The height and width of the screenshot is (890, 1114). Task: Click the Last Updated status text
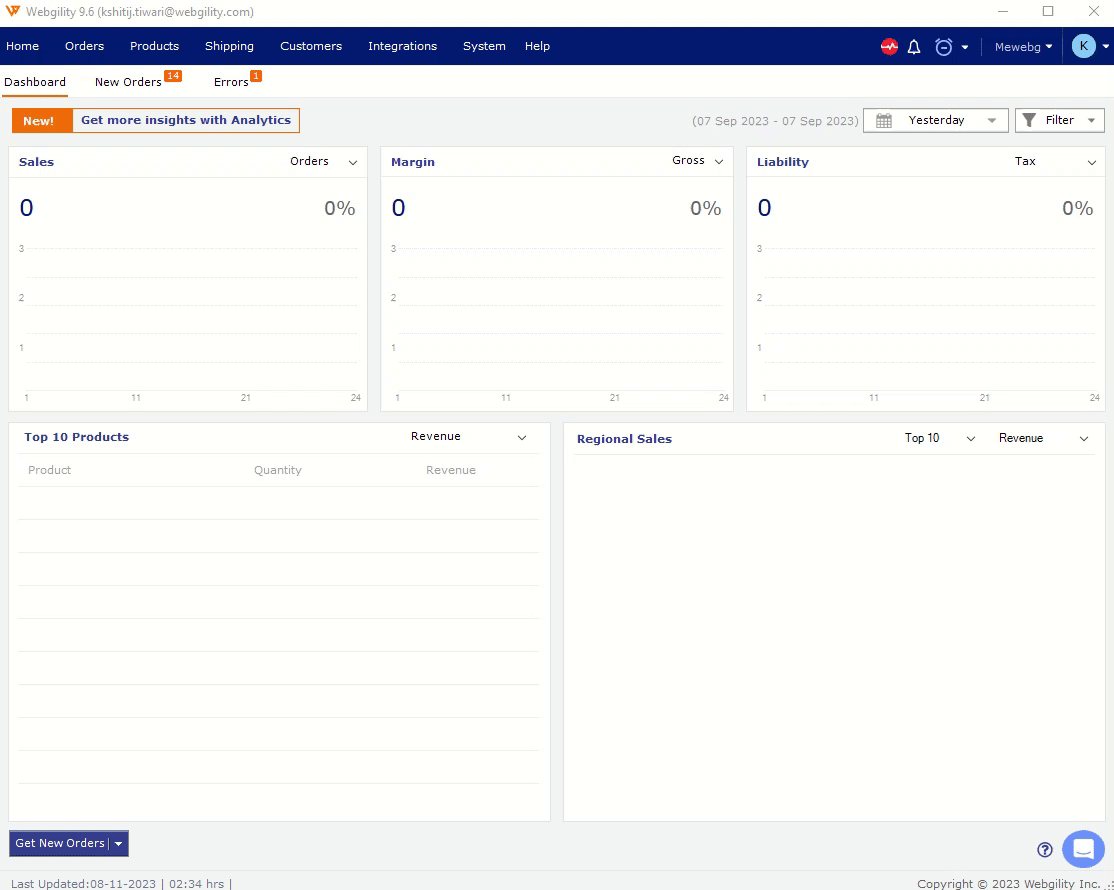(121, 884)
